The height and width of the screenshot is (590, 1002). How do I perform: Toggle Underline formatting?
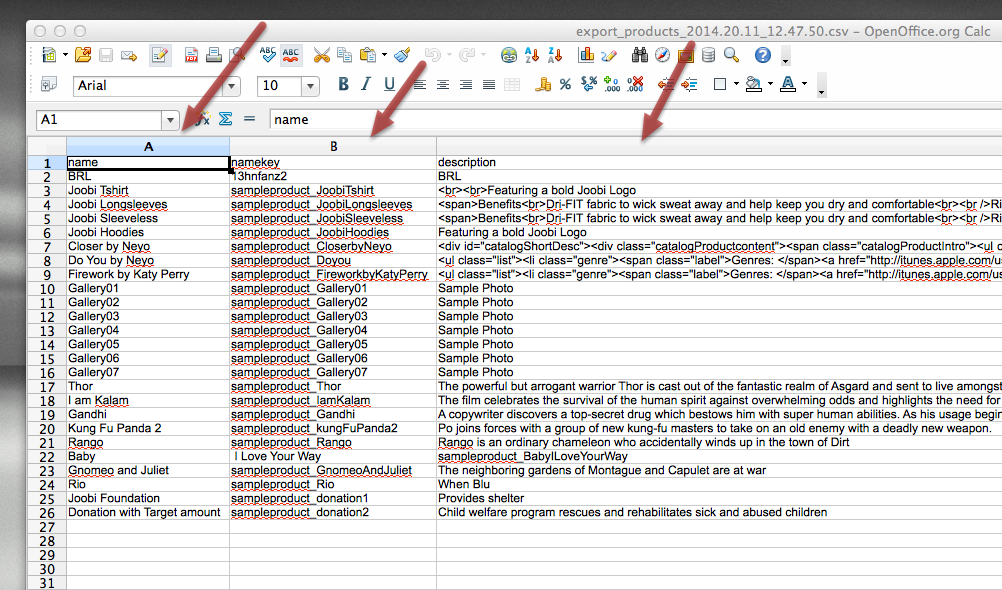(389, 84)
